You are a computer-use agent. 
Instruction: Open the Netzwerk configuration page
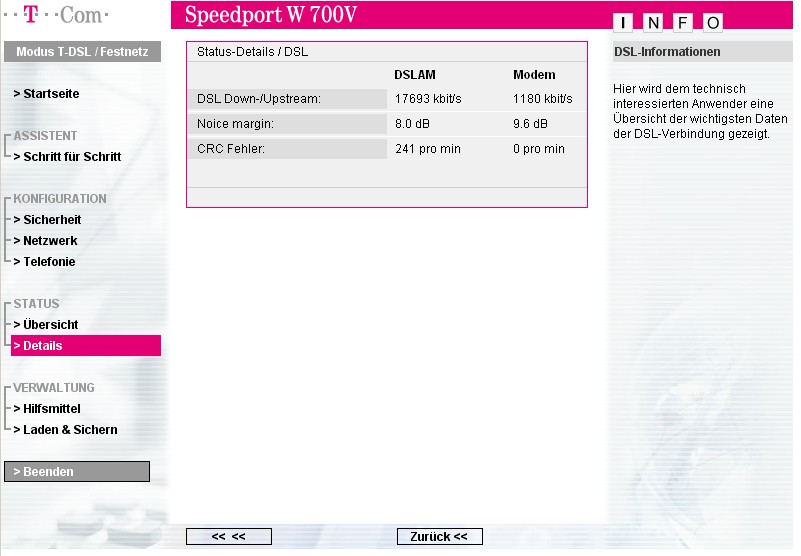click(x=45, y=240)
